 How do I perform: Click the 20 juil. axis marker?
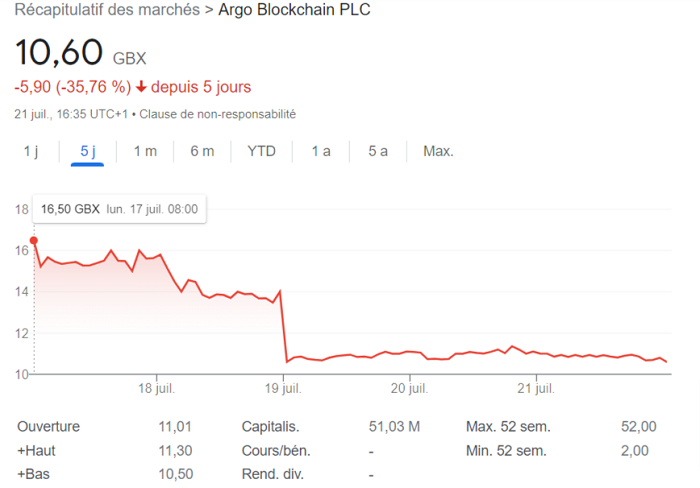point(409,388)
